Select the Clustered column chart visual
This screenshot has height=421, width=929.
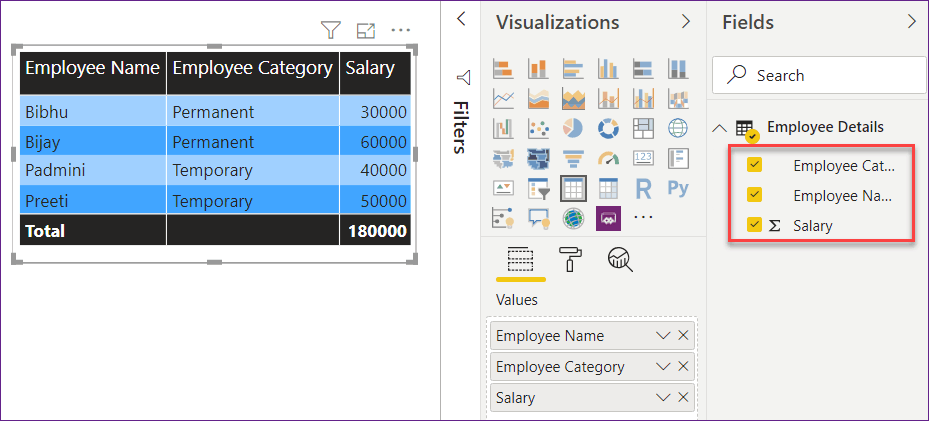(608, 69)
